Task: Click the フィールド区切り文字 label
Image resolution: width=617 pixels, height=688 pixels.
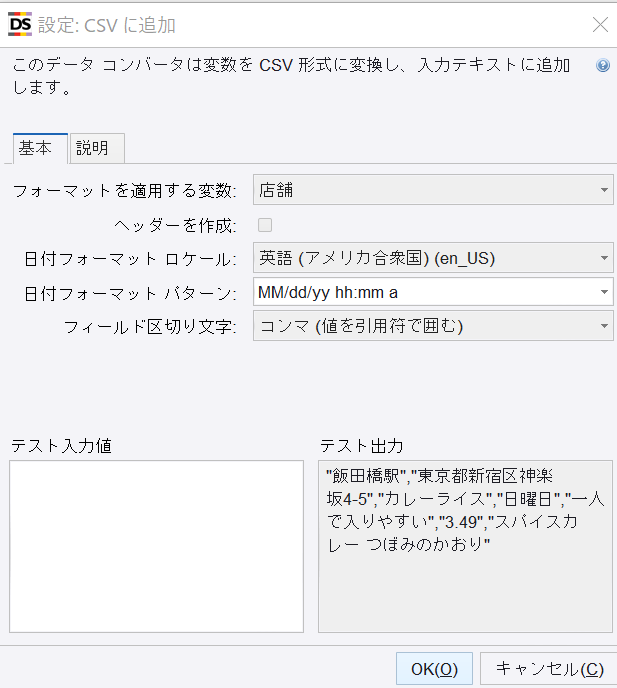Action: (150, 327)
